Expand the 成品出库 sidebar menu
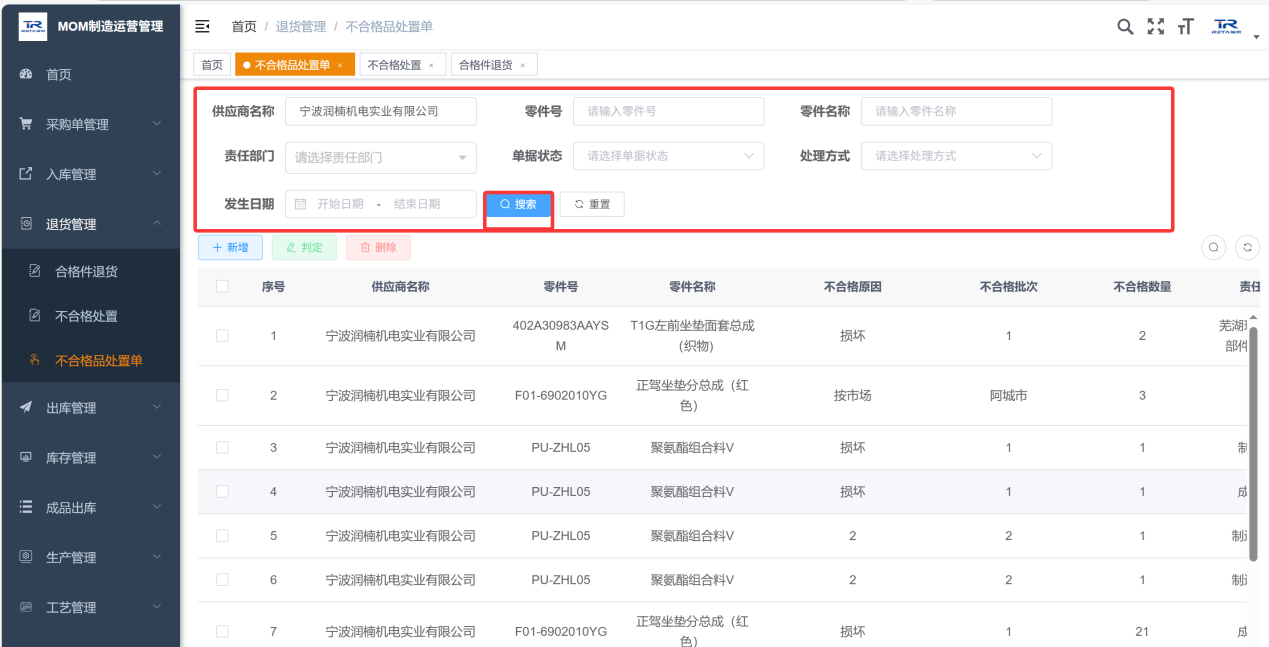Viewport: 1269px width, 647px height. pyautogui.click(x=90, y=508)
